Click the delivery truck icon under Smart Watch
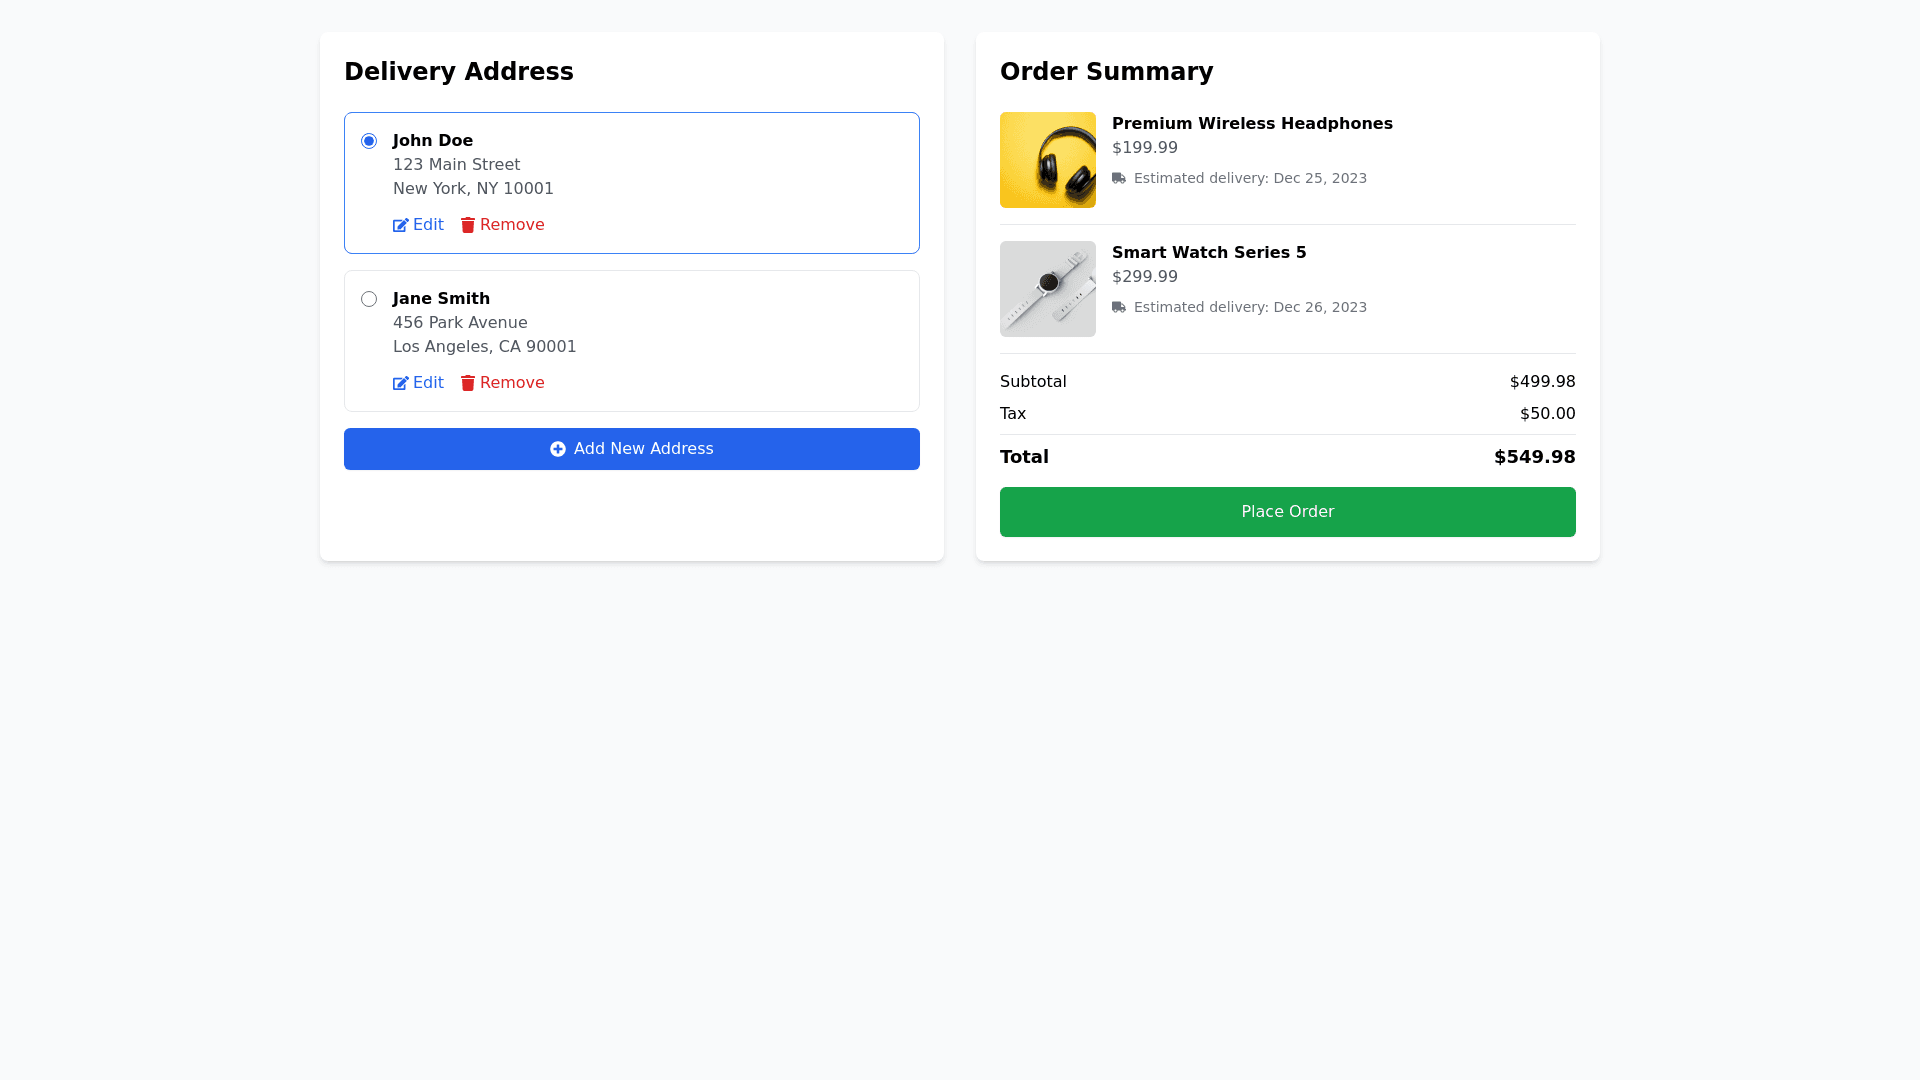1920x1080 pixels. 1119,308
